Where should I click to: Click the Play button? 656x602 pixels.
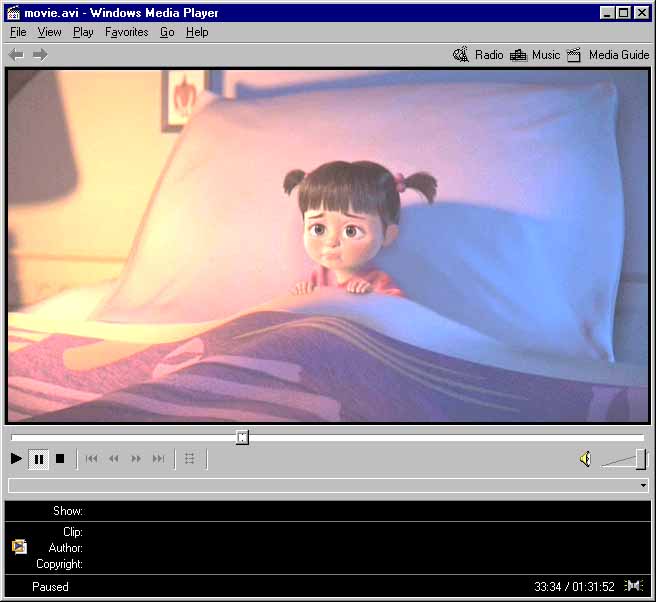point(16,459)
